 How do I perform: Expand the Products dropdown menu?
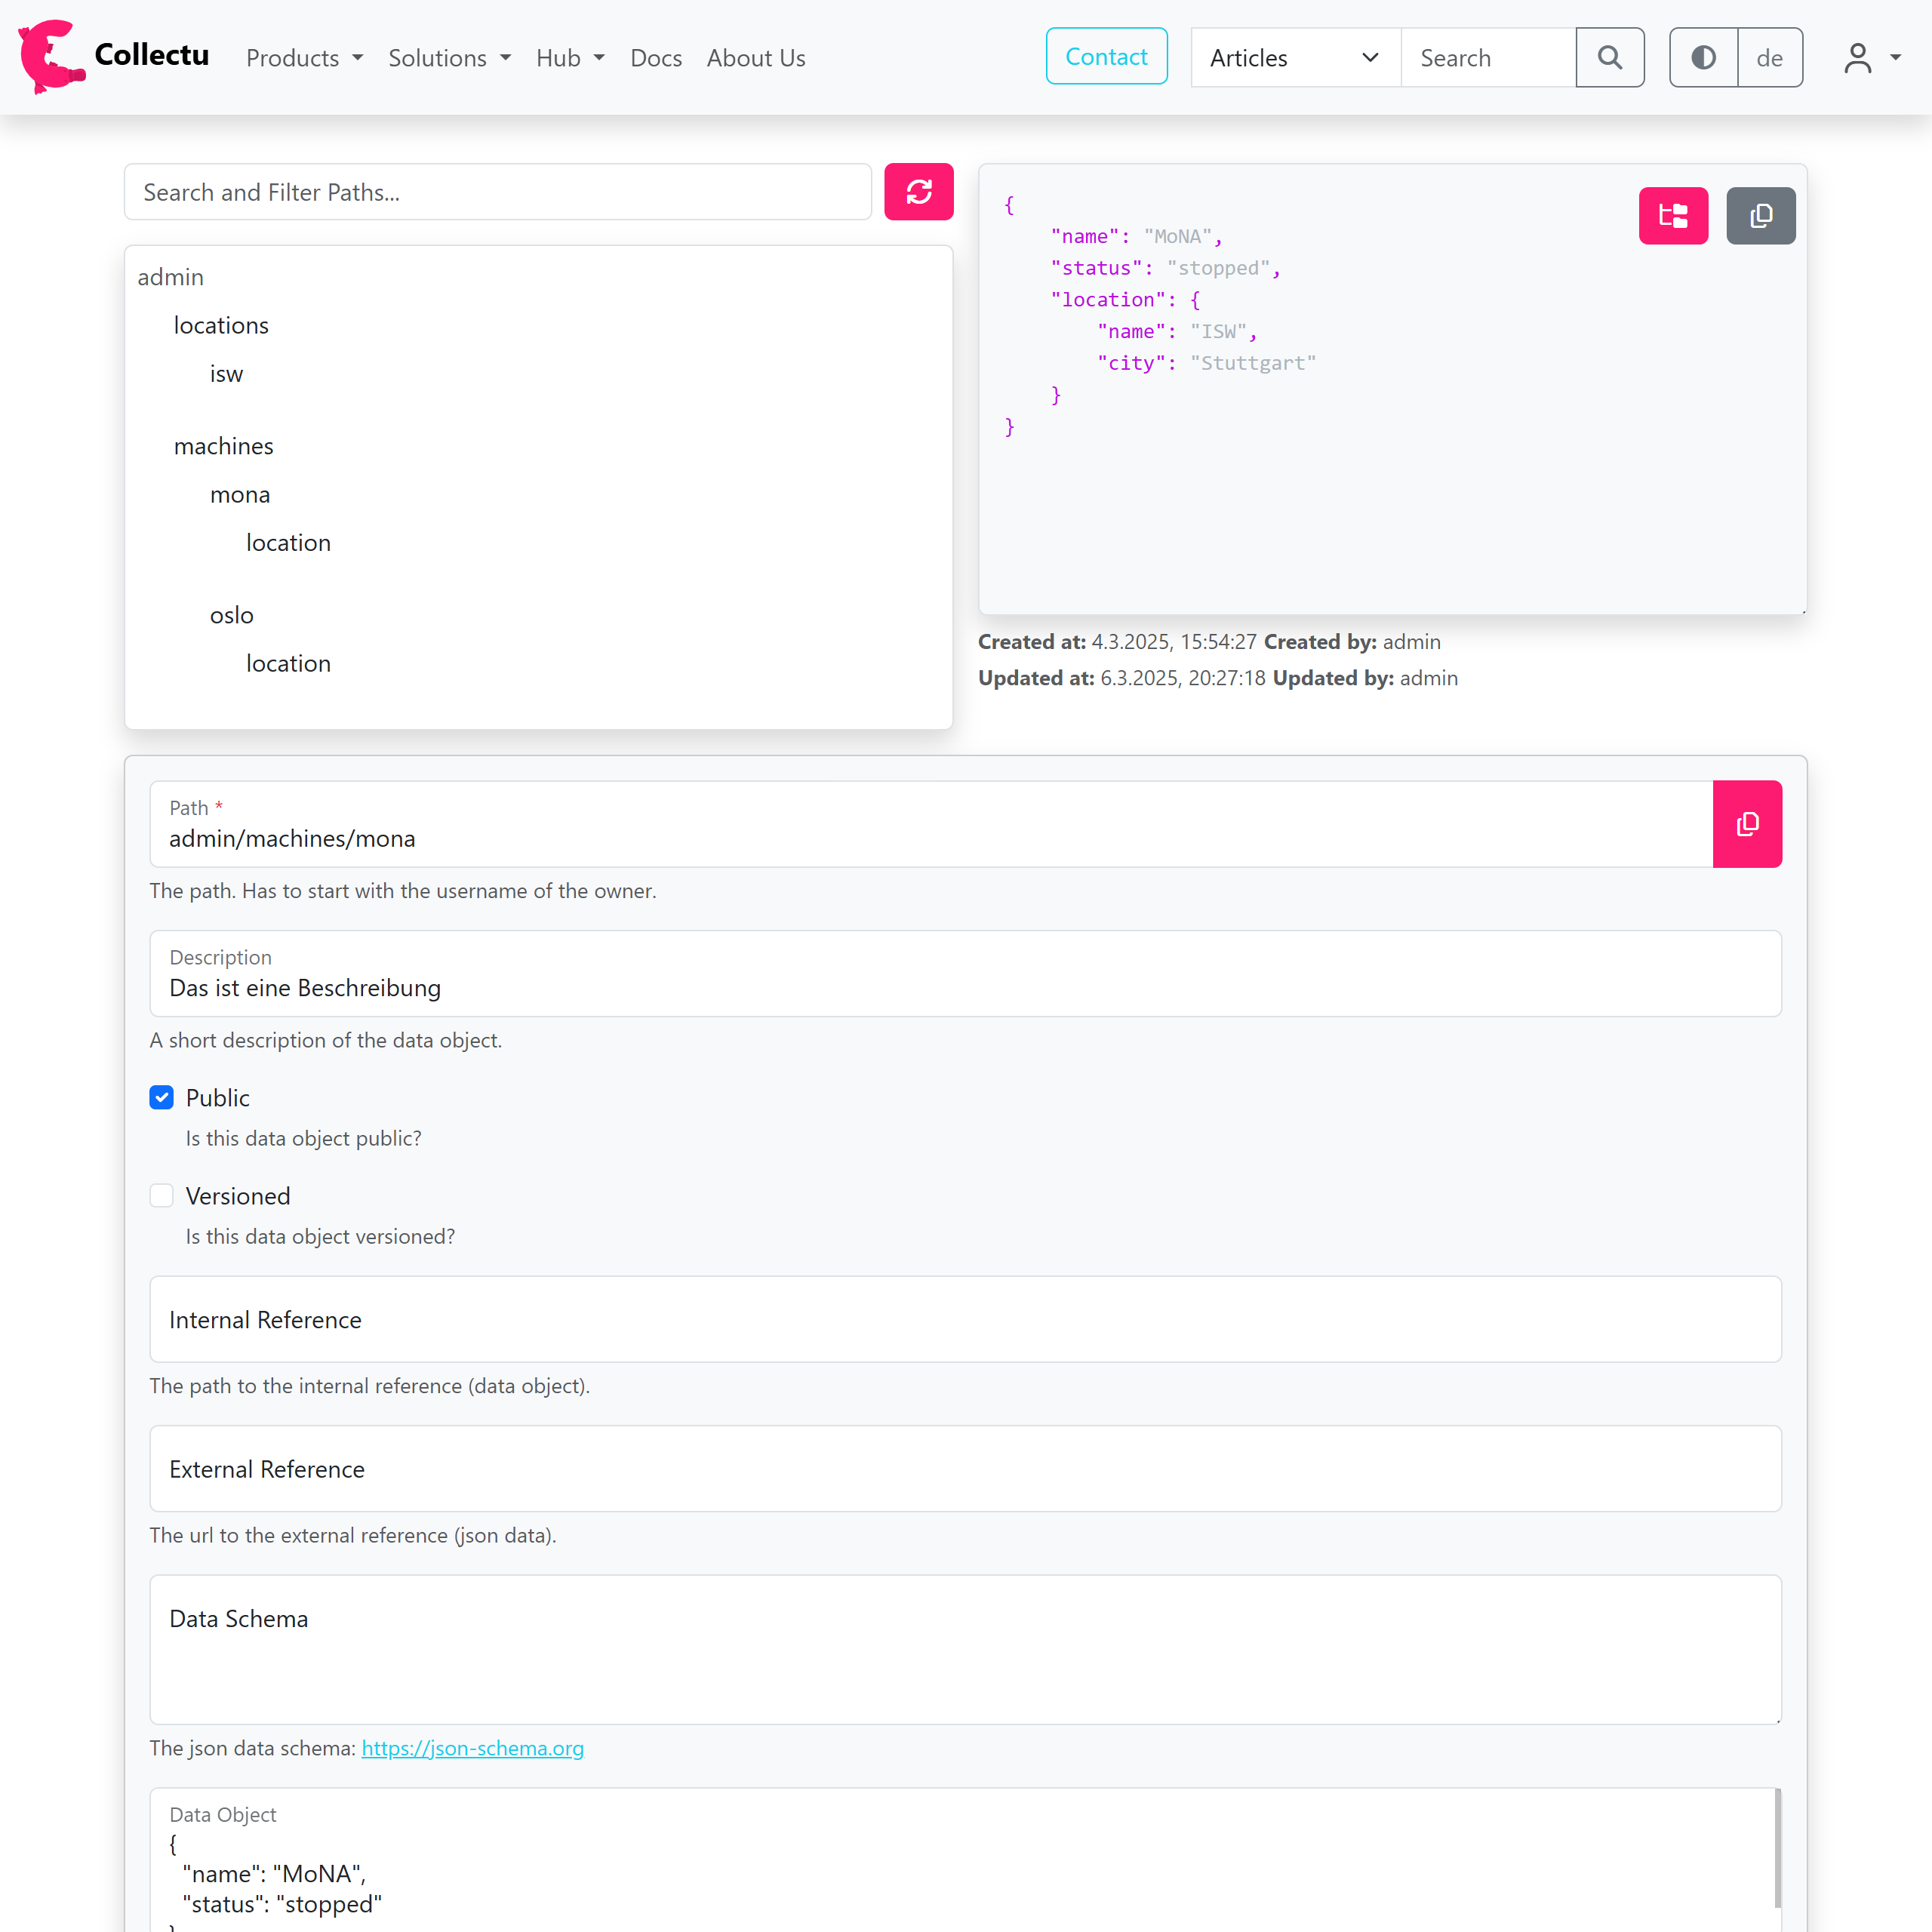click(304, 57)
